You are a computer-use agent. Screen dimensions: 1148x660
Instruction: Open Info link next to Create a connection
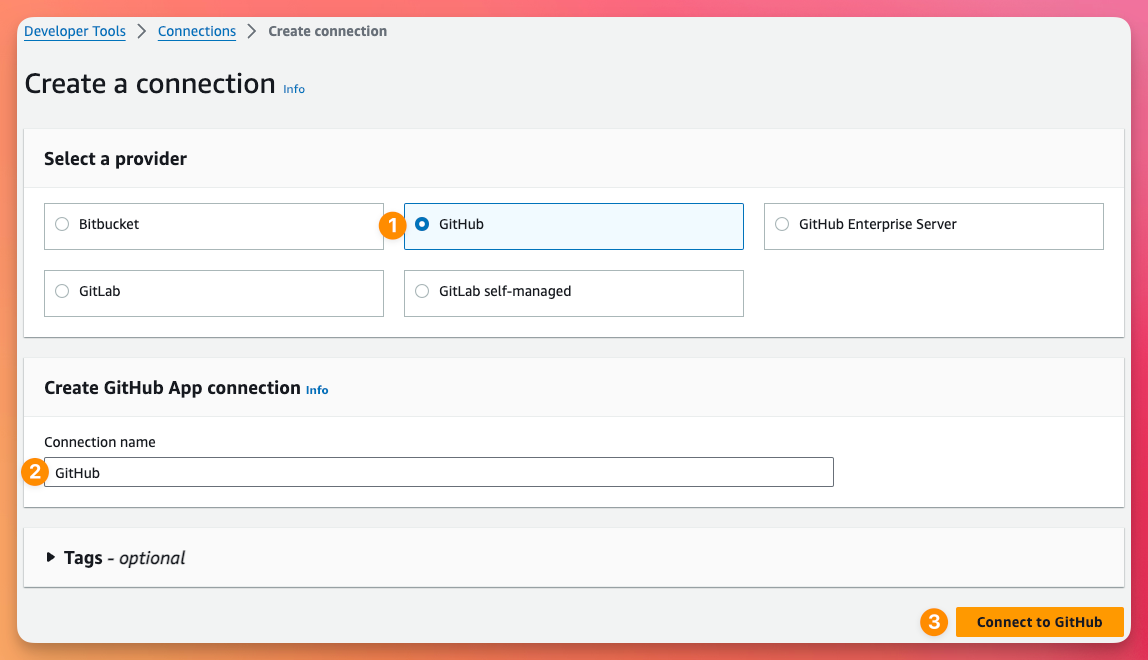click(294, 89)
